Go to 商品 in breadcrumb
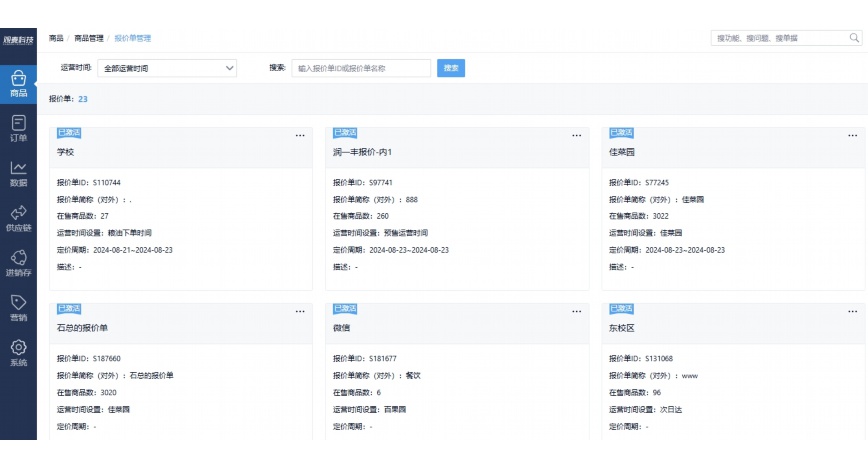Screen dimensions: 868x468 (56, 38)
